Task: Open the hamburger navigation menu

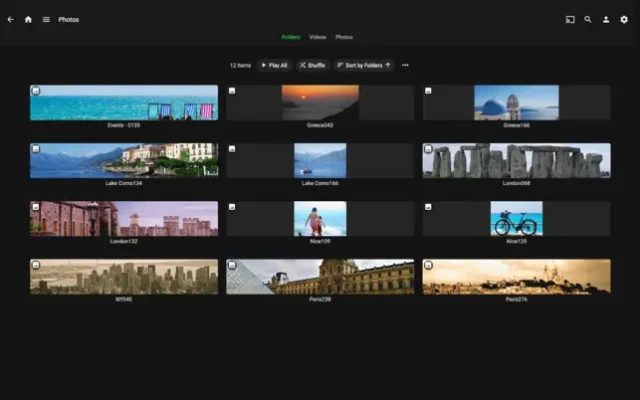Action: click(46, 19)
